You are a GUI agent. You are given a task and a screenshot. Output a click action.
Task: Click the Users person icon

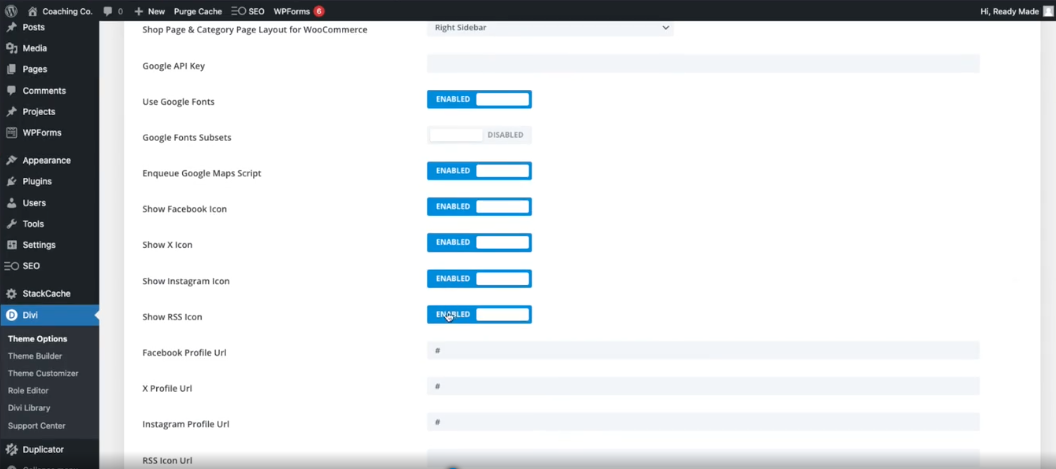11,203
